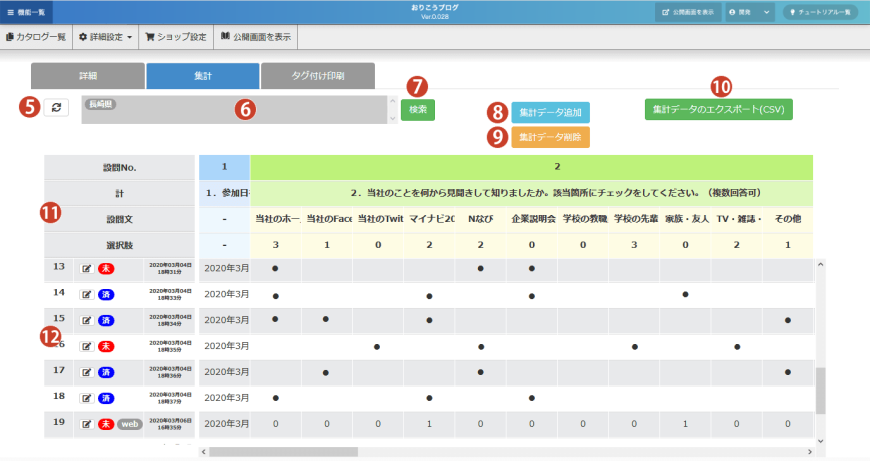
Task: Open カタログ一覧 in the menu bar
Action: pos(36,37)
